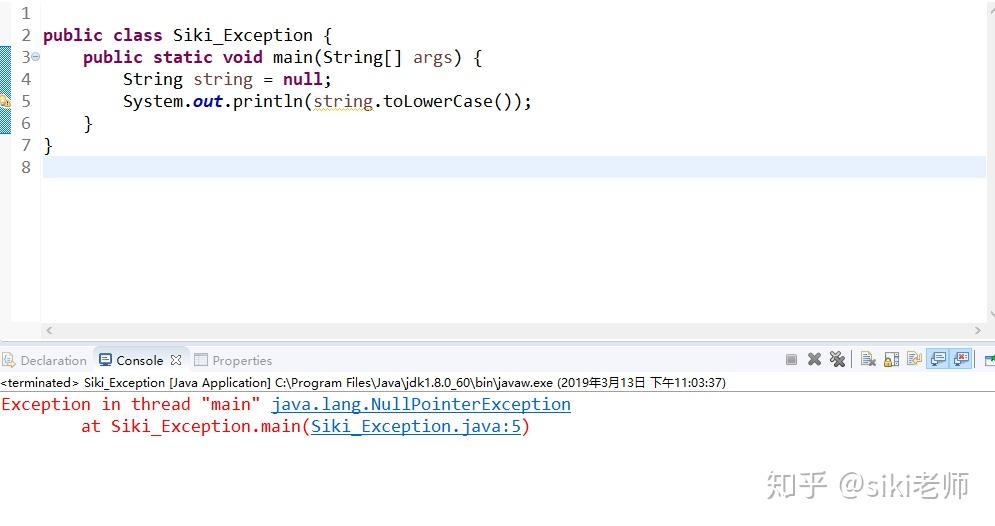The height and width of the screenshot is (526, 995).
Task: Collapse the main method fold on line 3
Action: click(36, 57)
